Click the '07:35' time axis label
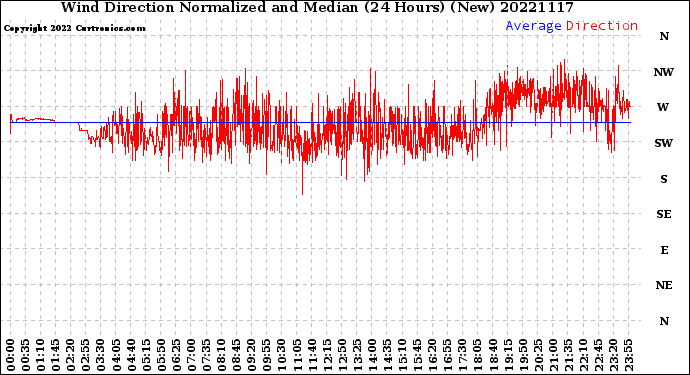This screenshot has height=375, width=690. click(206, 355)
